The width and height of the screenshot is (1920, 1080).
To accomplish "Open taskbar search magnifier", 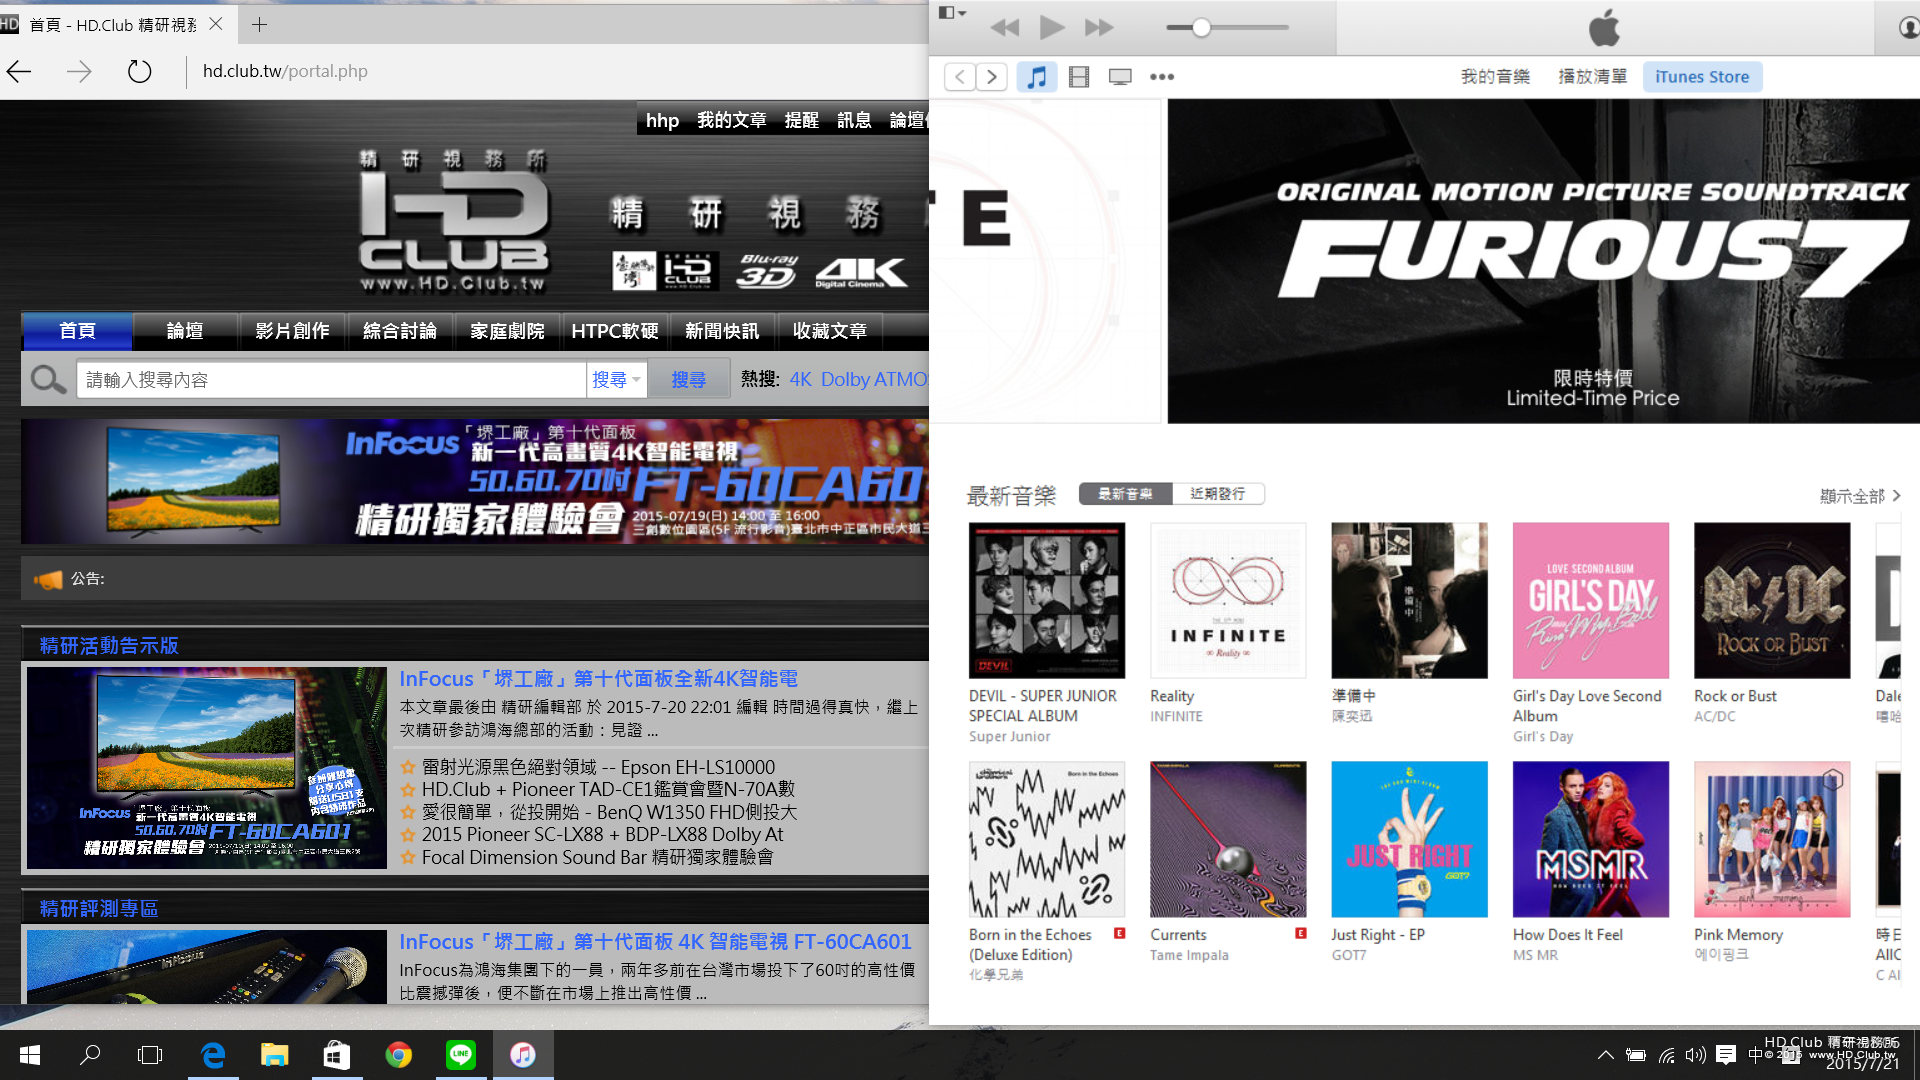I will click(x=90, y=1055).
